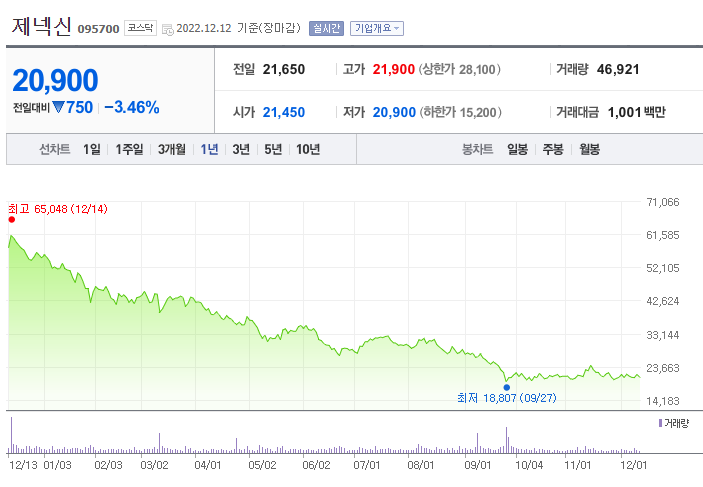
Task: Click the 봉차트 section label
Action: coord(478,149)
